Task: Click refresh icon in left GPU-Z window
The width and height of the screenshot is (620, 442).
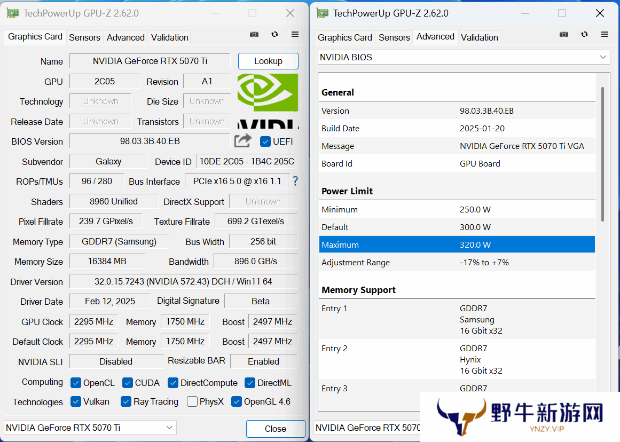Action: (275, 34)
